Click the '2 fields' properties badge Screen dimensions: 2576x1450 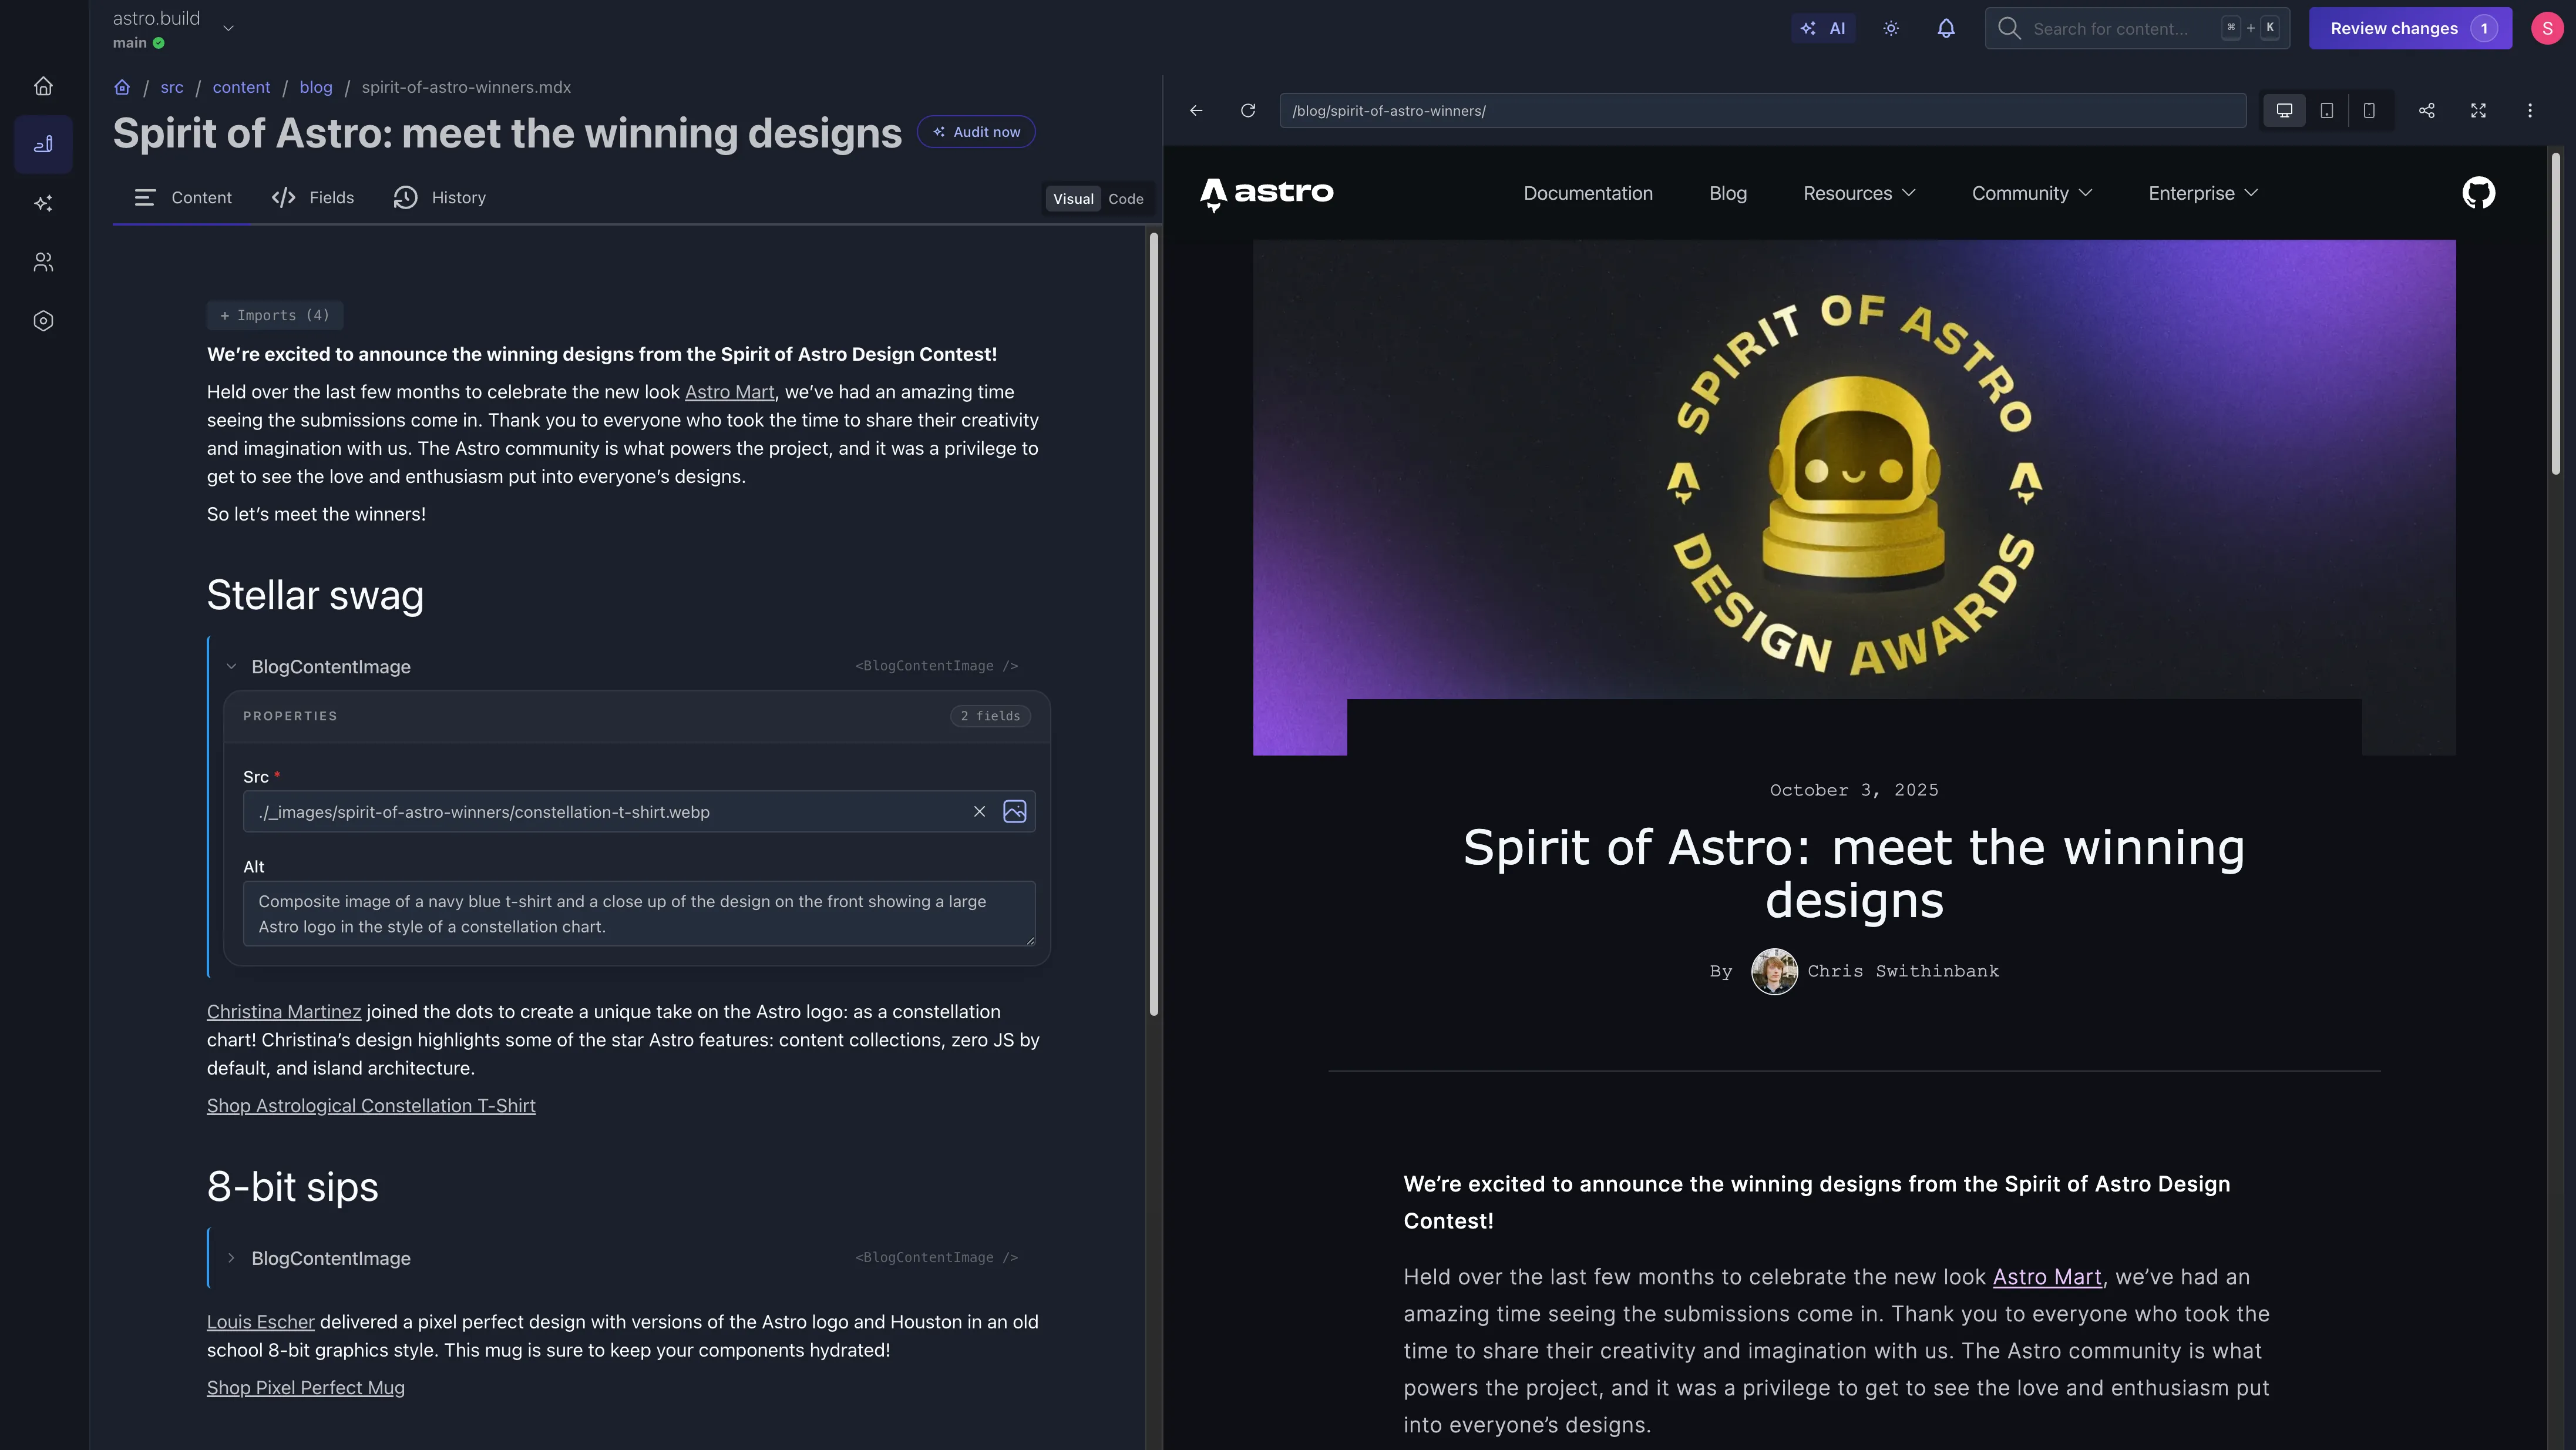tap(990, 716)
